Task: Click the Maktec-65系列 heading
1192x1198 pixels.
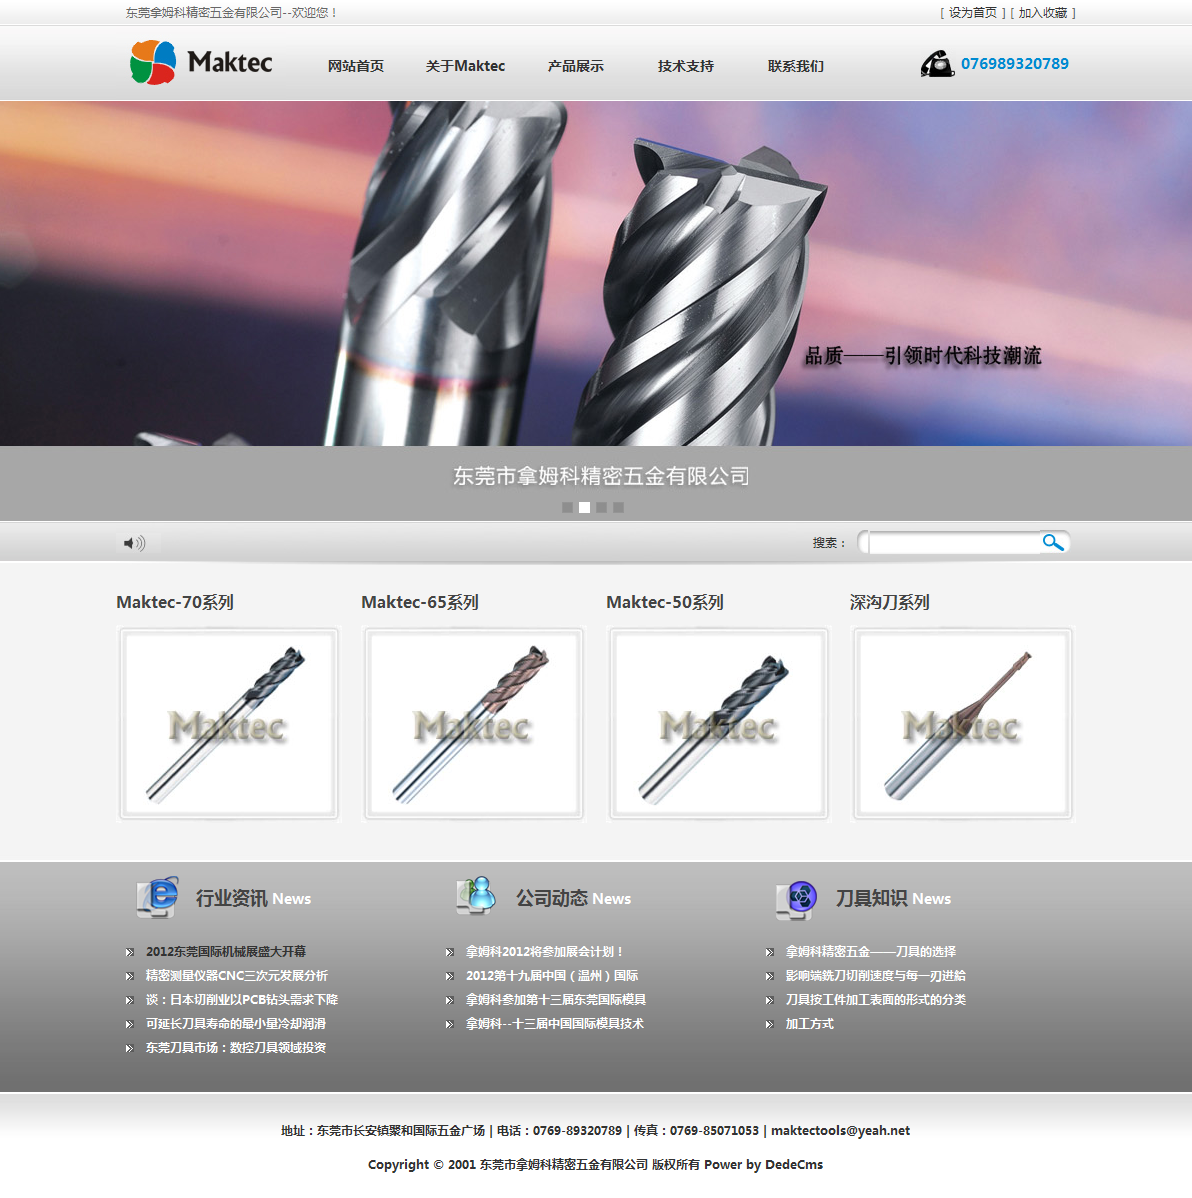Action: [420, 602]
